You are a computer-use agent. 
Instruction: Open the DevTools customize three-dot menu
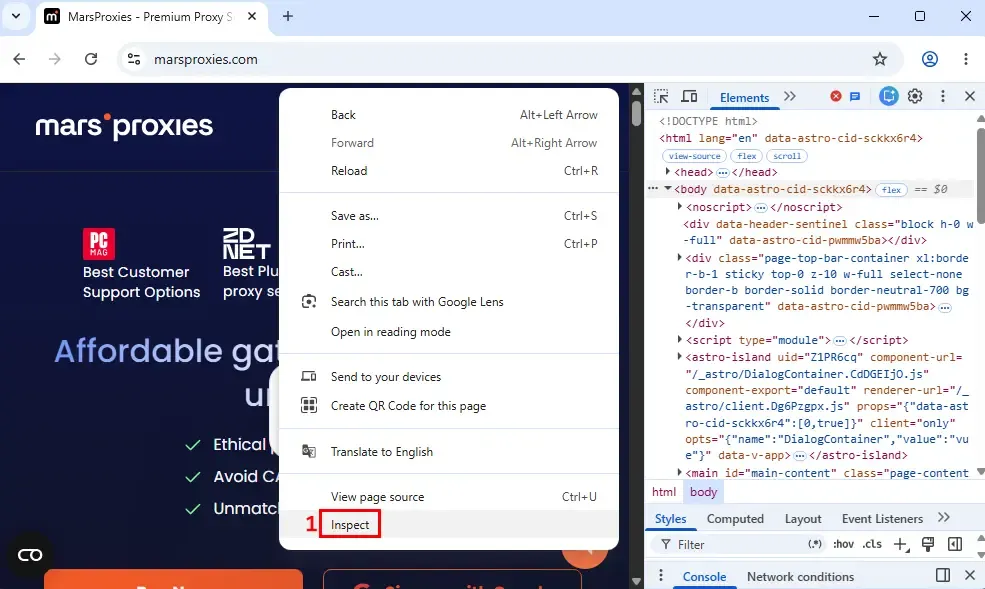pos(942,96)
